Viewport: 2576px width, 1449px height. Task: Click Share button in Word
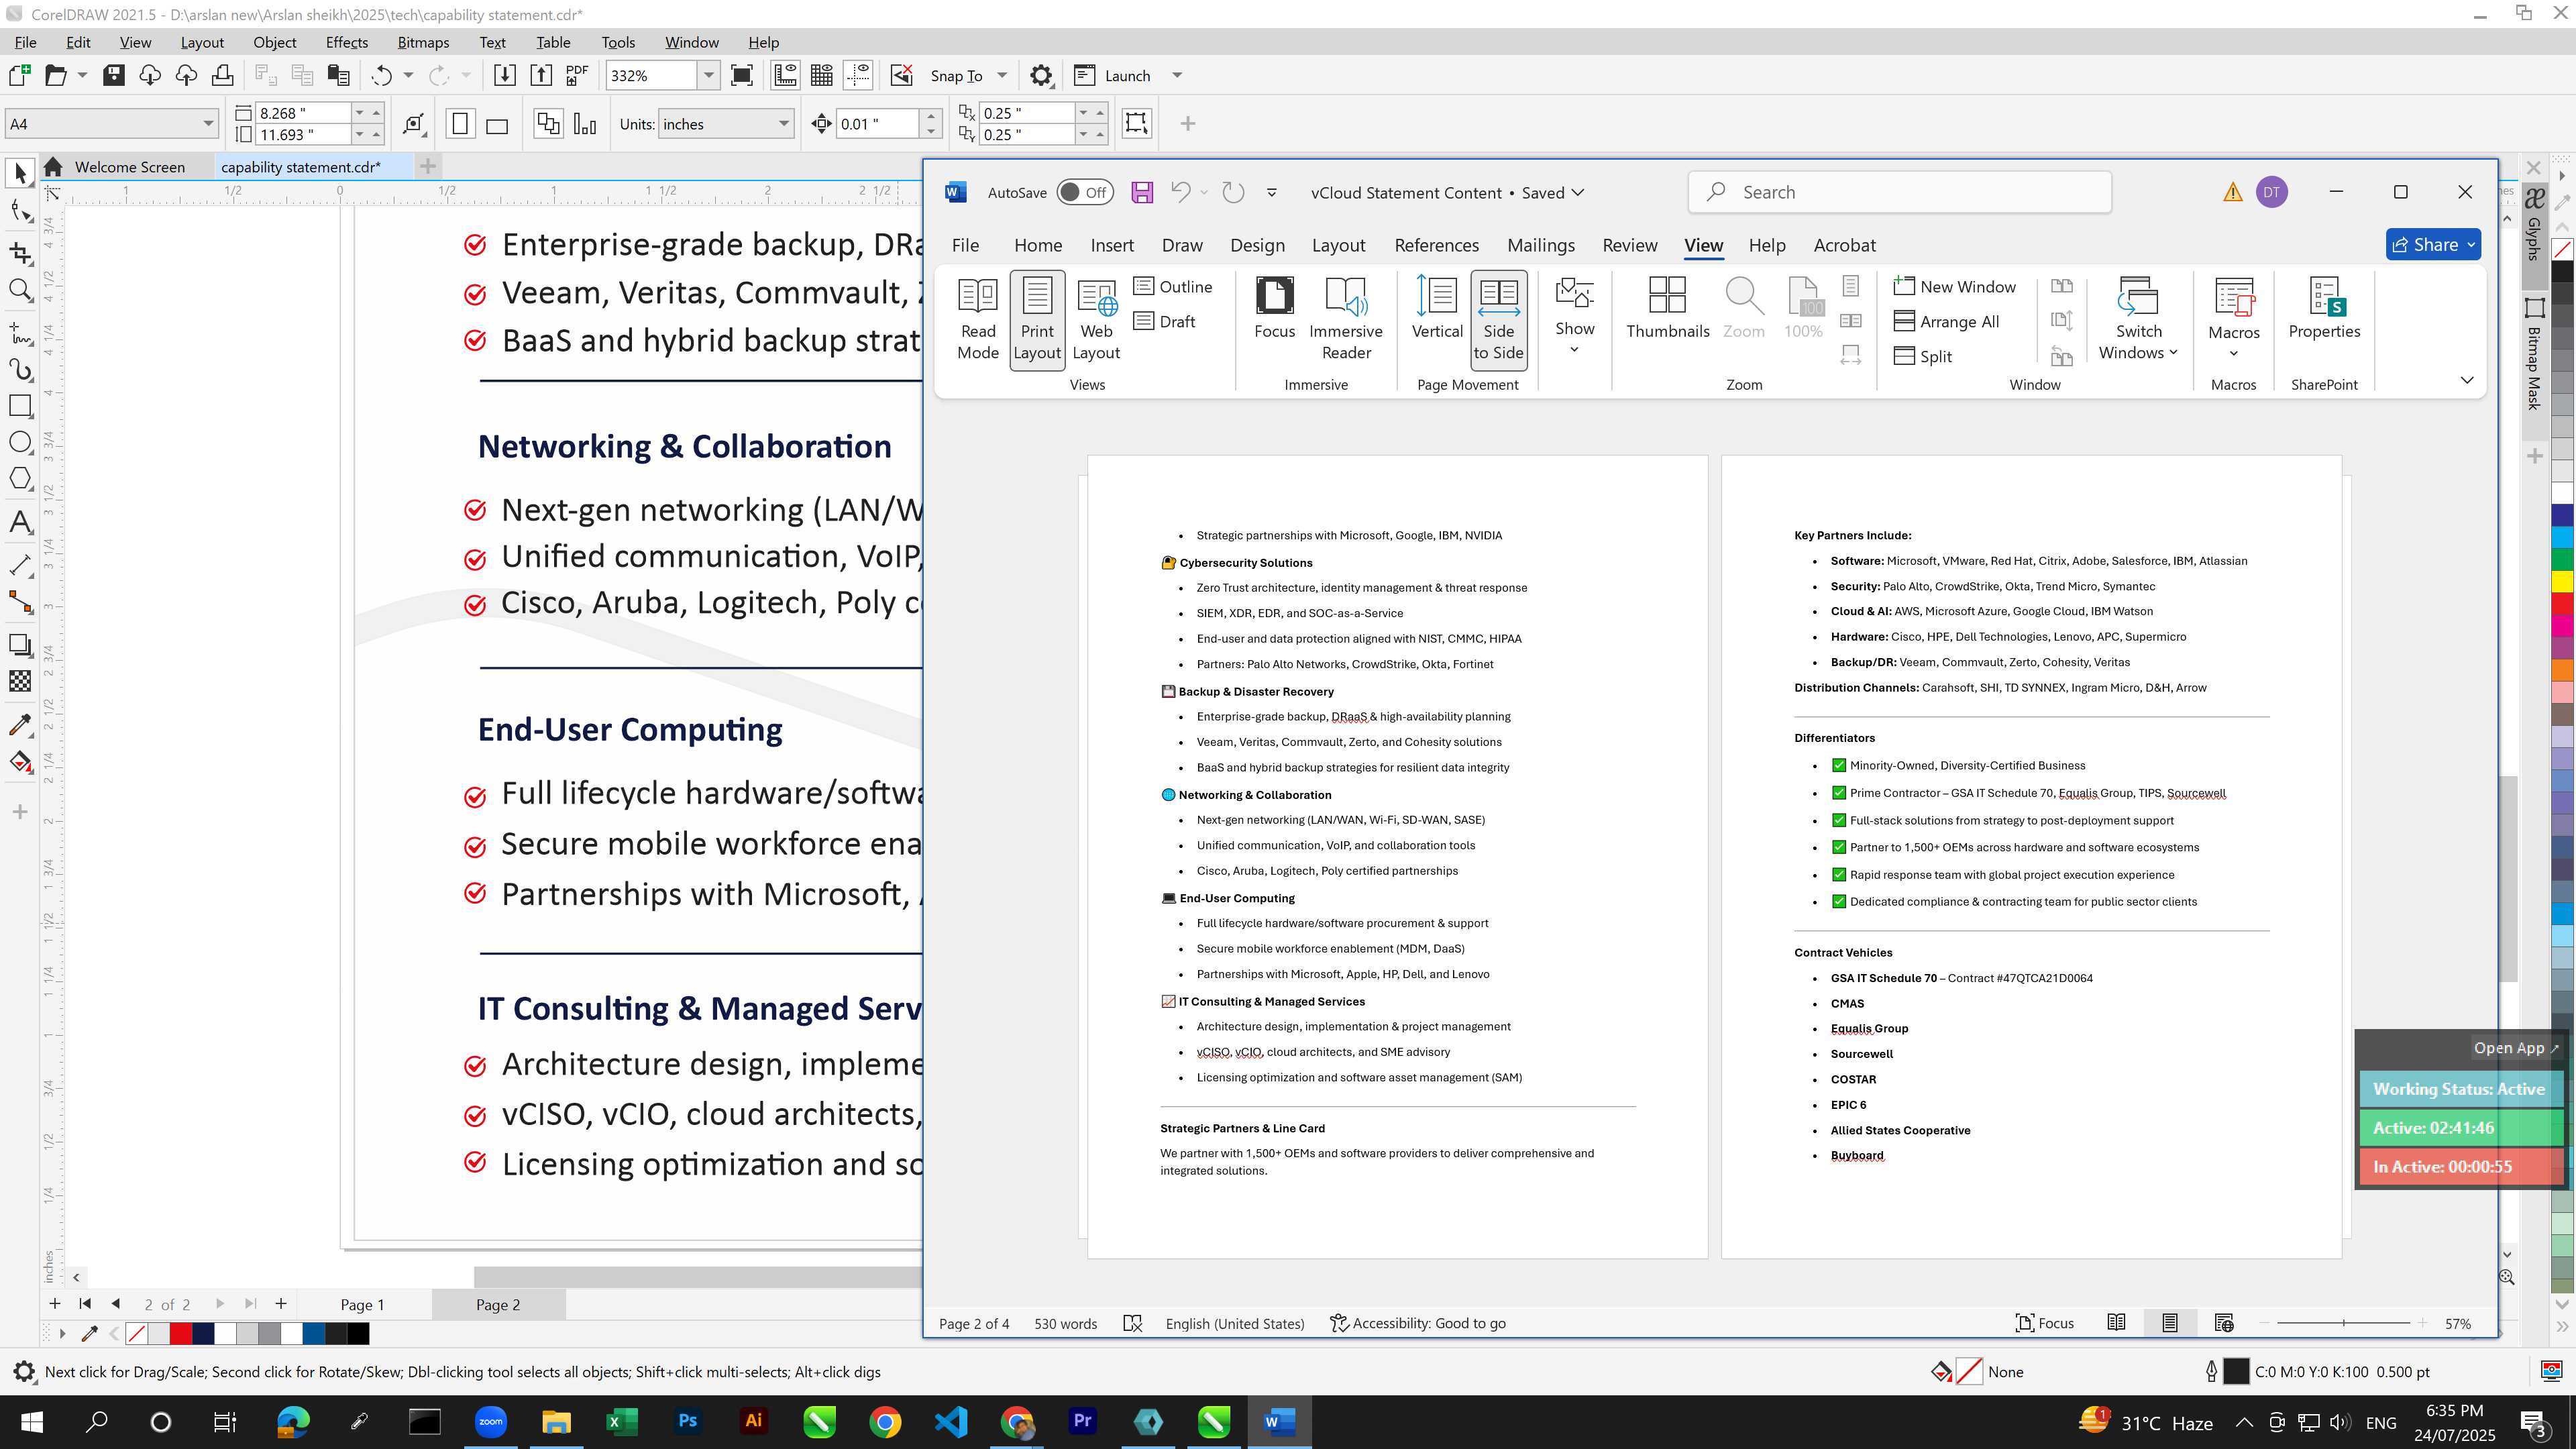click(x=2433, y=245)
